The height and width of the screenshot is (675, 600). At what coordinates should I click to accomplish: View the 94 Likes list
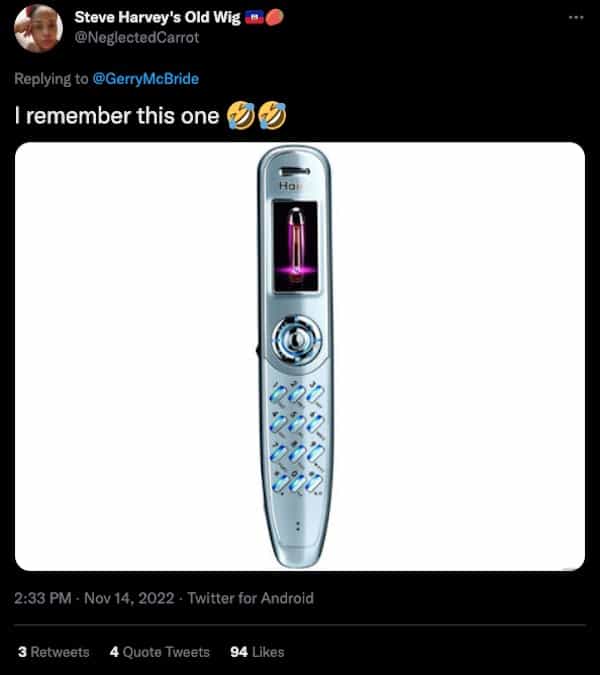click(257, 652)
